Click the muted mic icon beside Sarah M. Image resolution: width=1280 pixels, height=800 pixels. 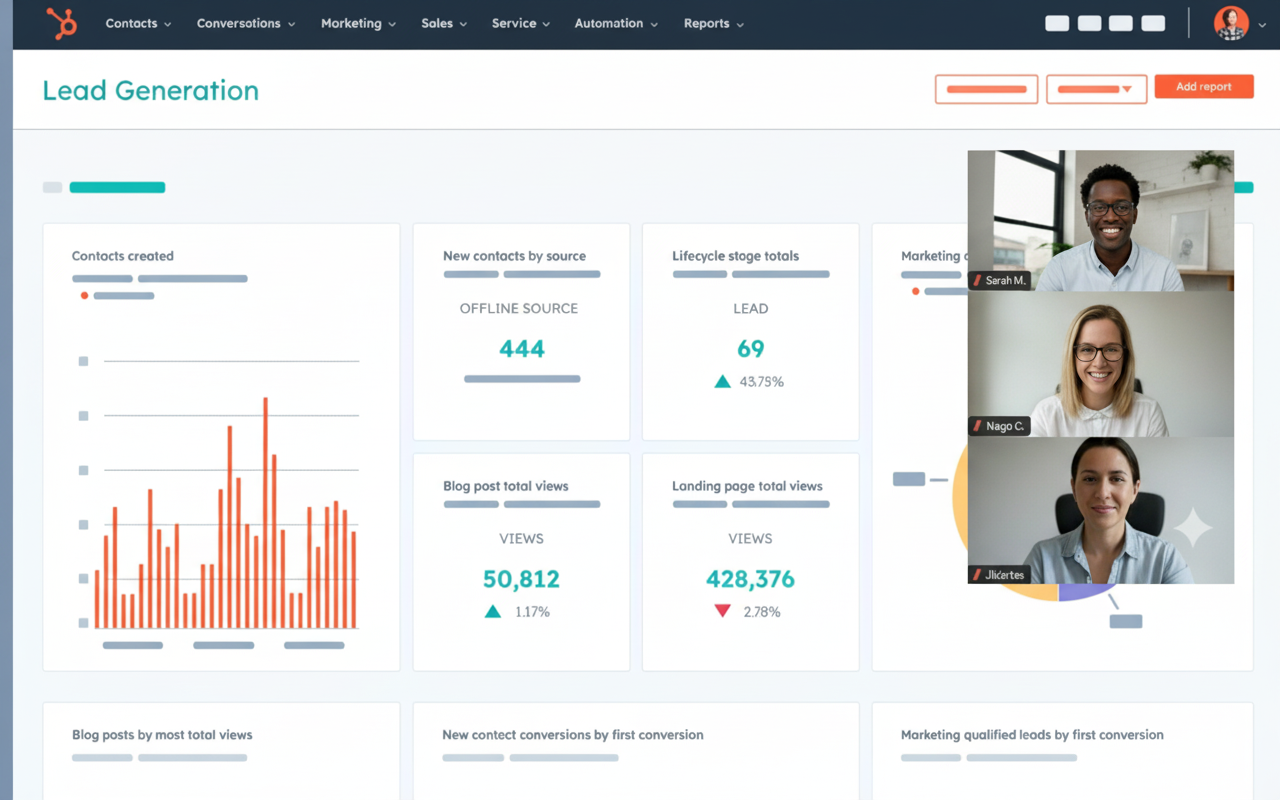[x=978, y=281]
